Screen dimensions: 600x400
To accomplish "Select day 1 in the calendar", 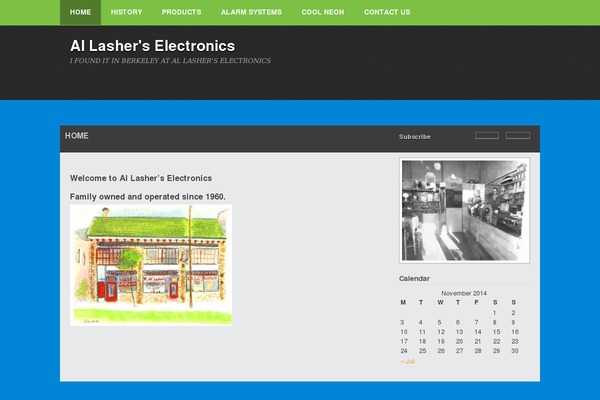I will point(494,313).
